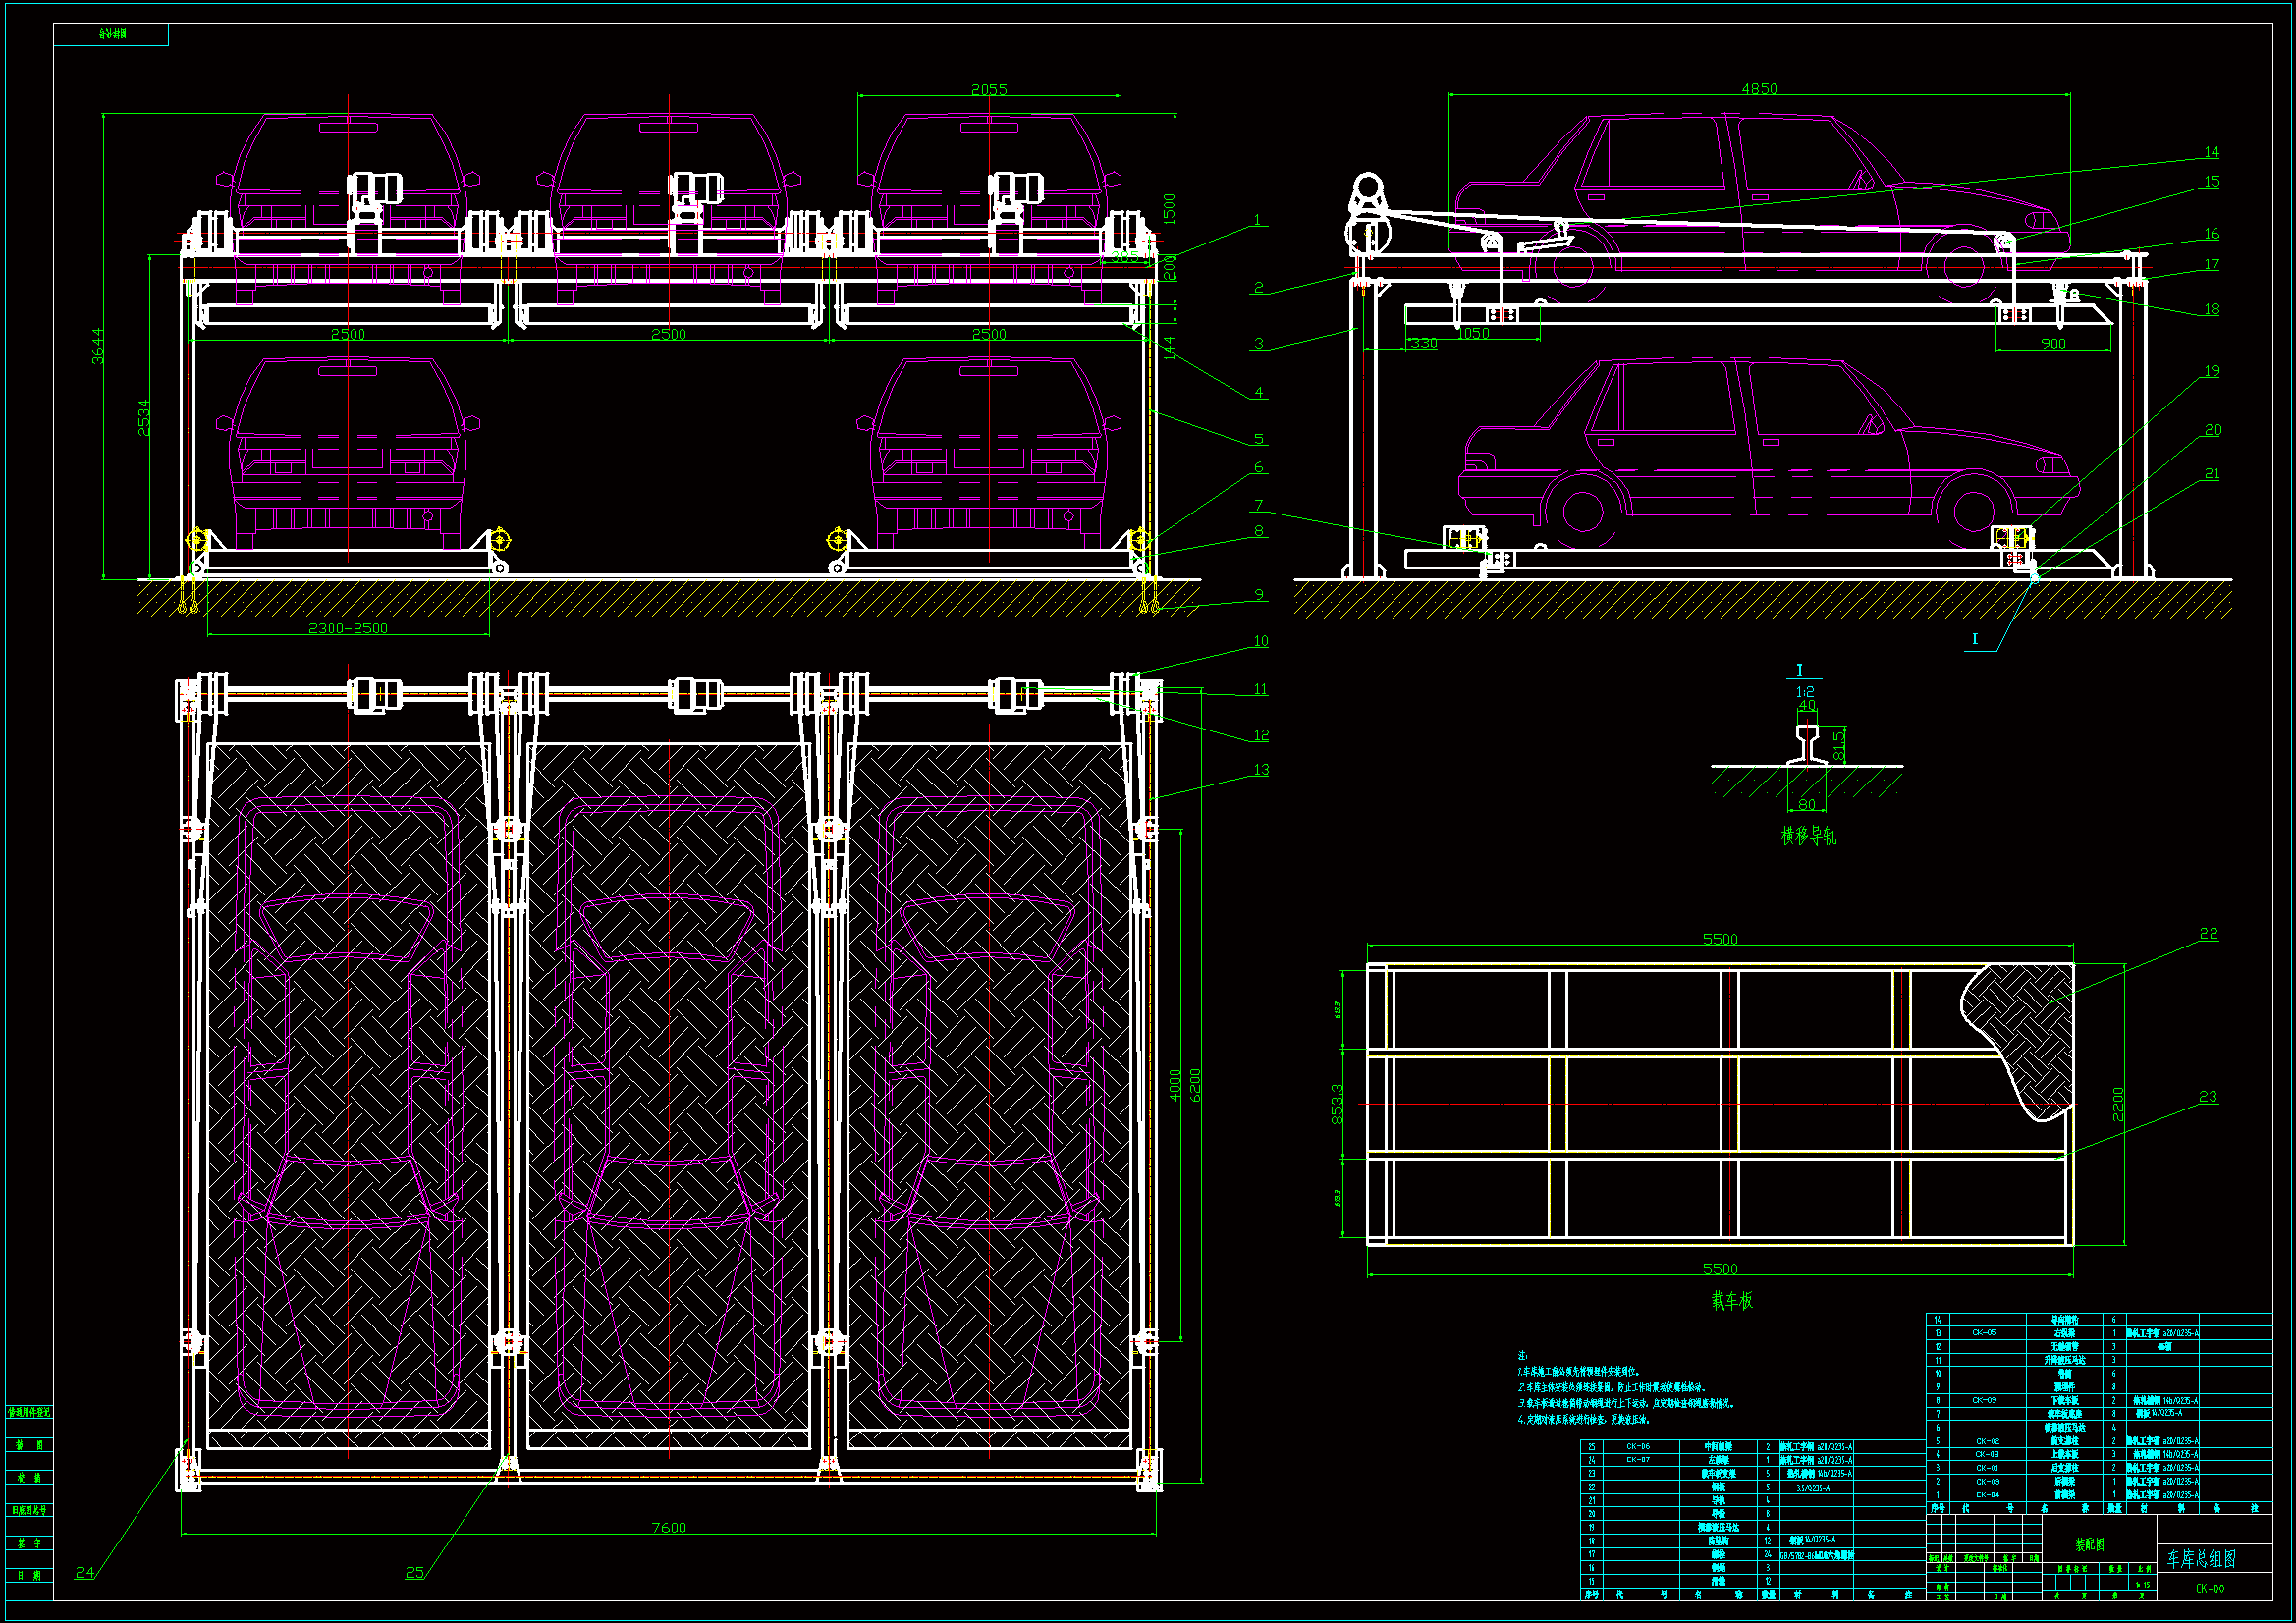Click the detail marker I near the ground rail
2296x1623 pixels.
click(x=1974, y=638)
